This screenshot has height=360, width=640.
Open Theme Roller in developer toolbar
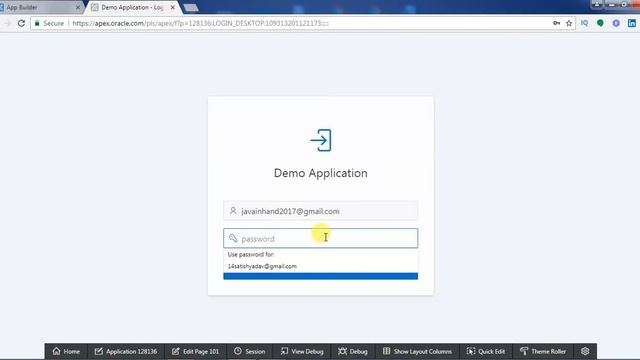543,351
